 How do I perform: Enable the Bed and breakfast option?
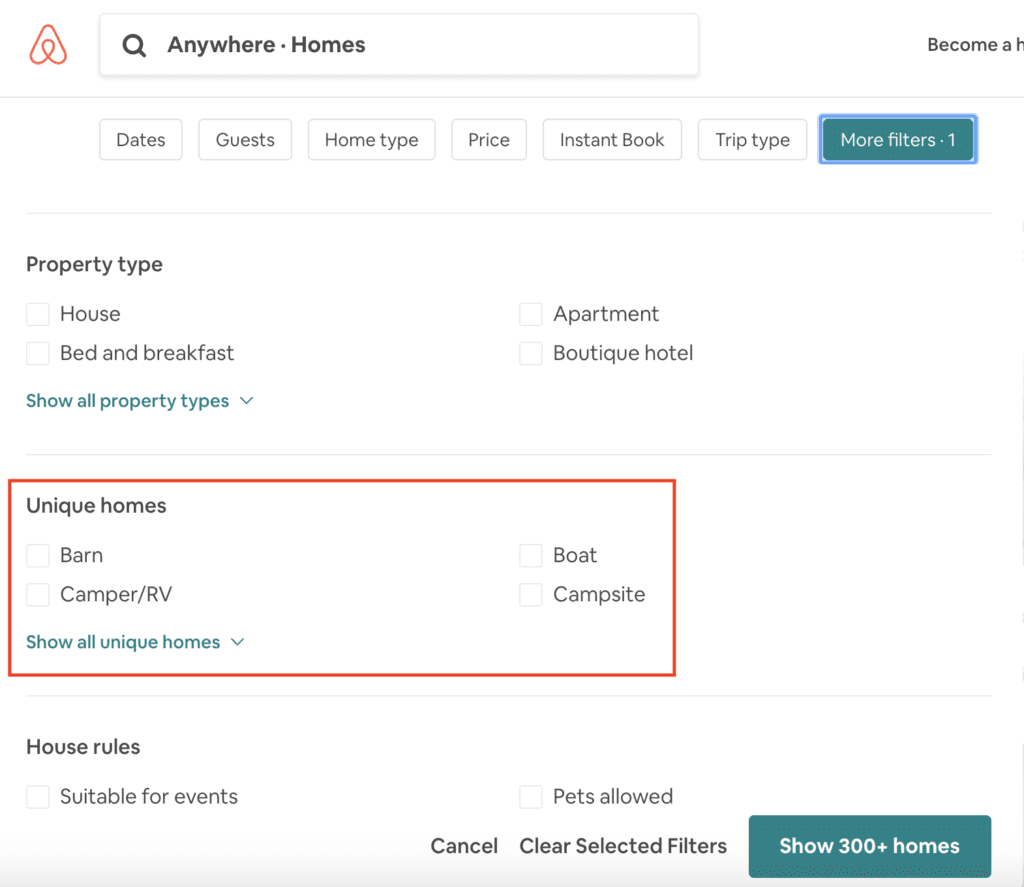[38, 353]
